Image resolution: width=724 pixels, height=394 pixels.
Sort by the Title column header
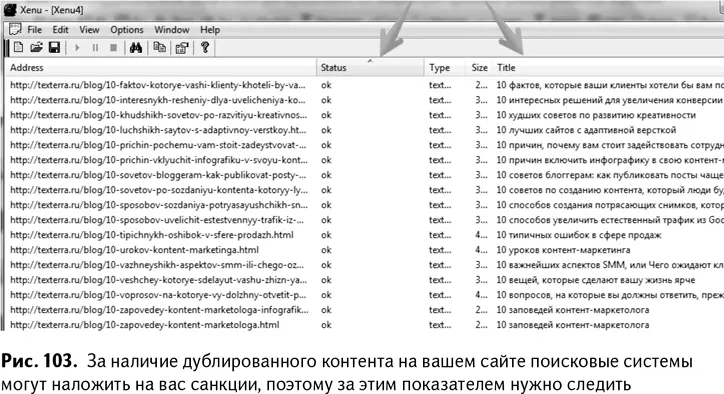click(608, 67)
